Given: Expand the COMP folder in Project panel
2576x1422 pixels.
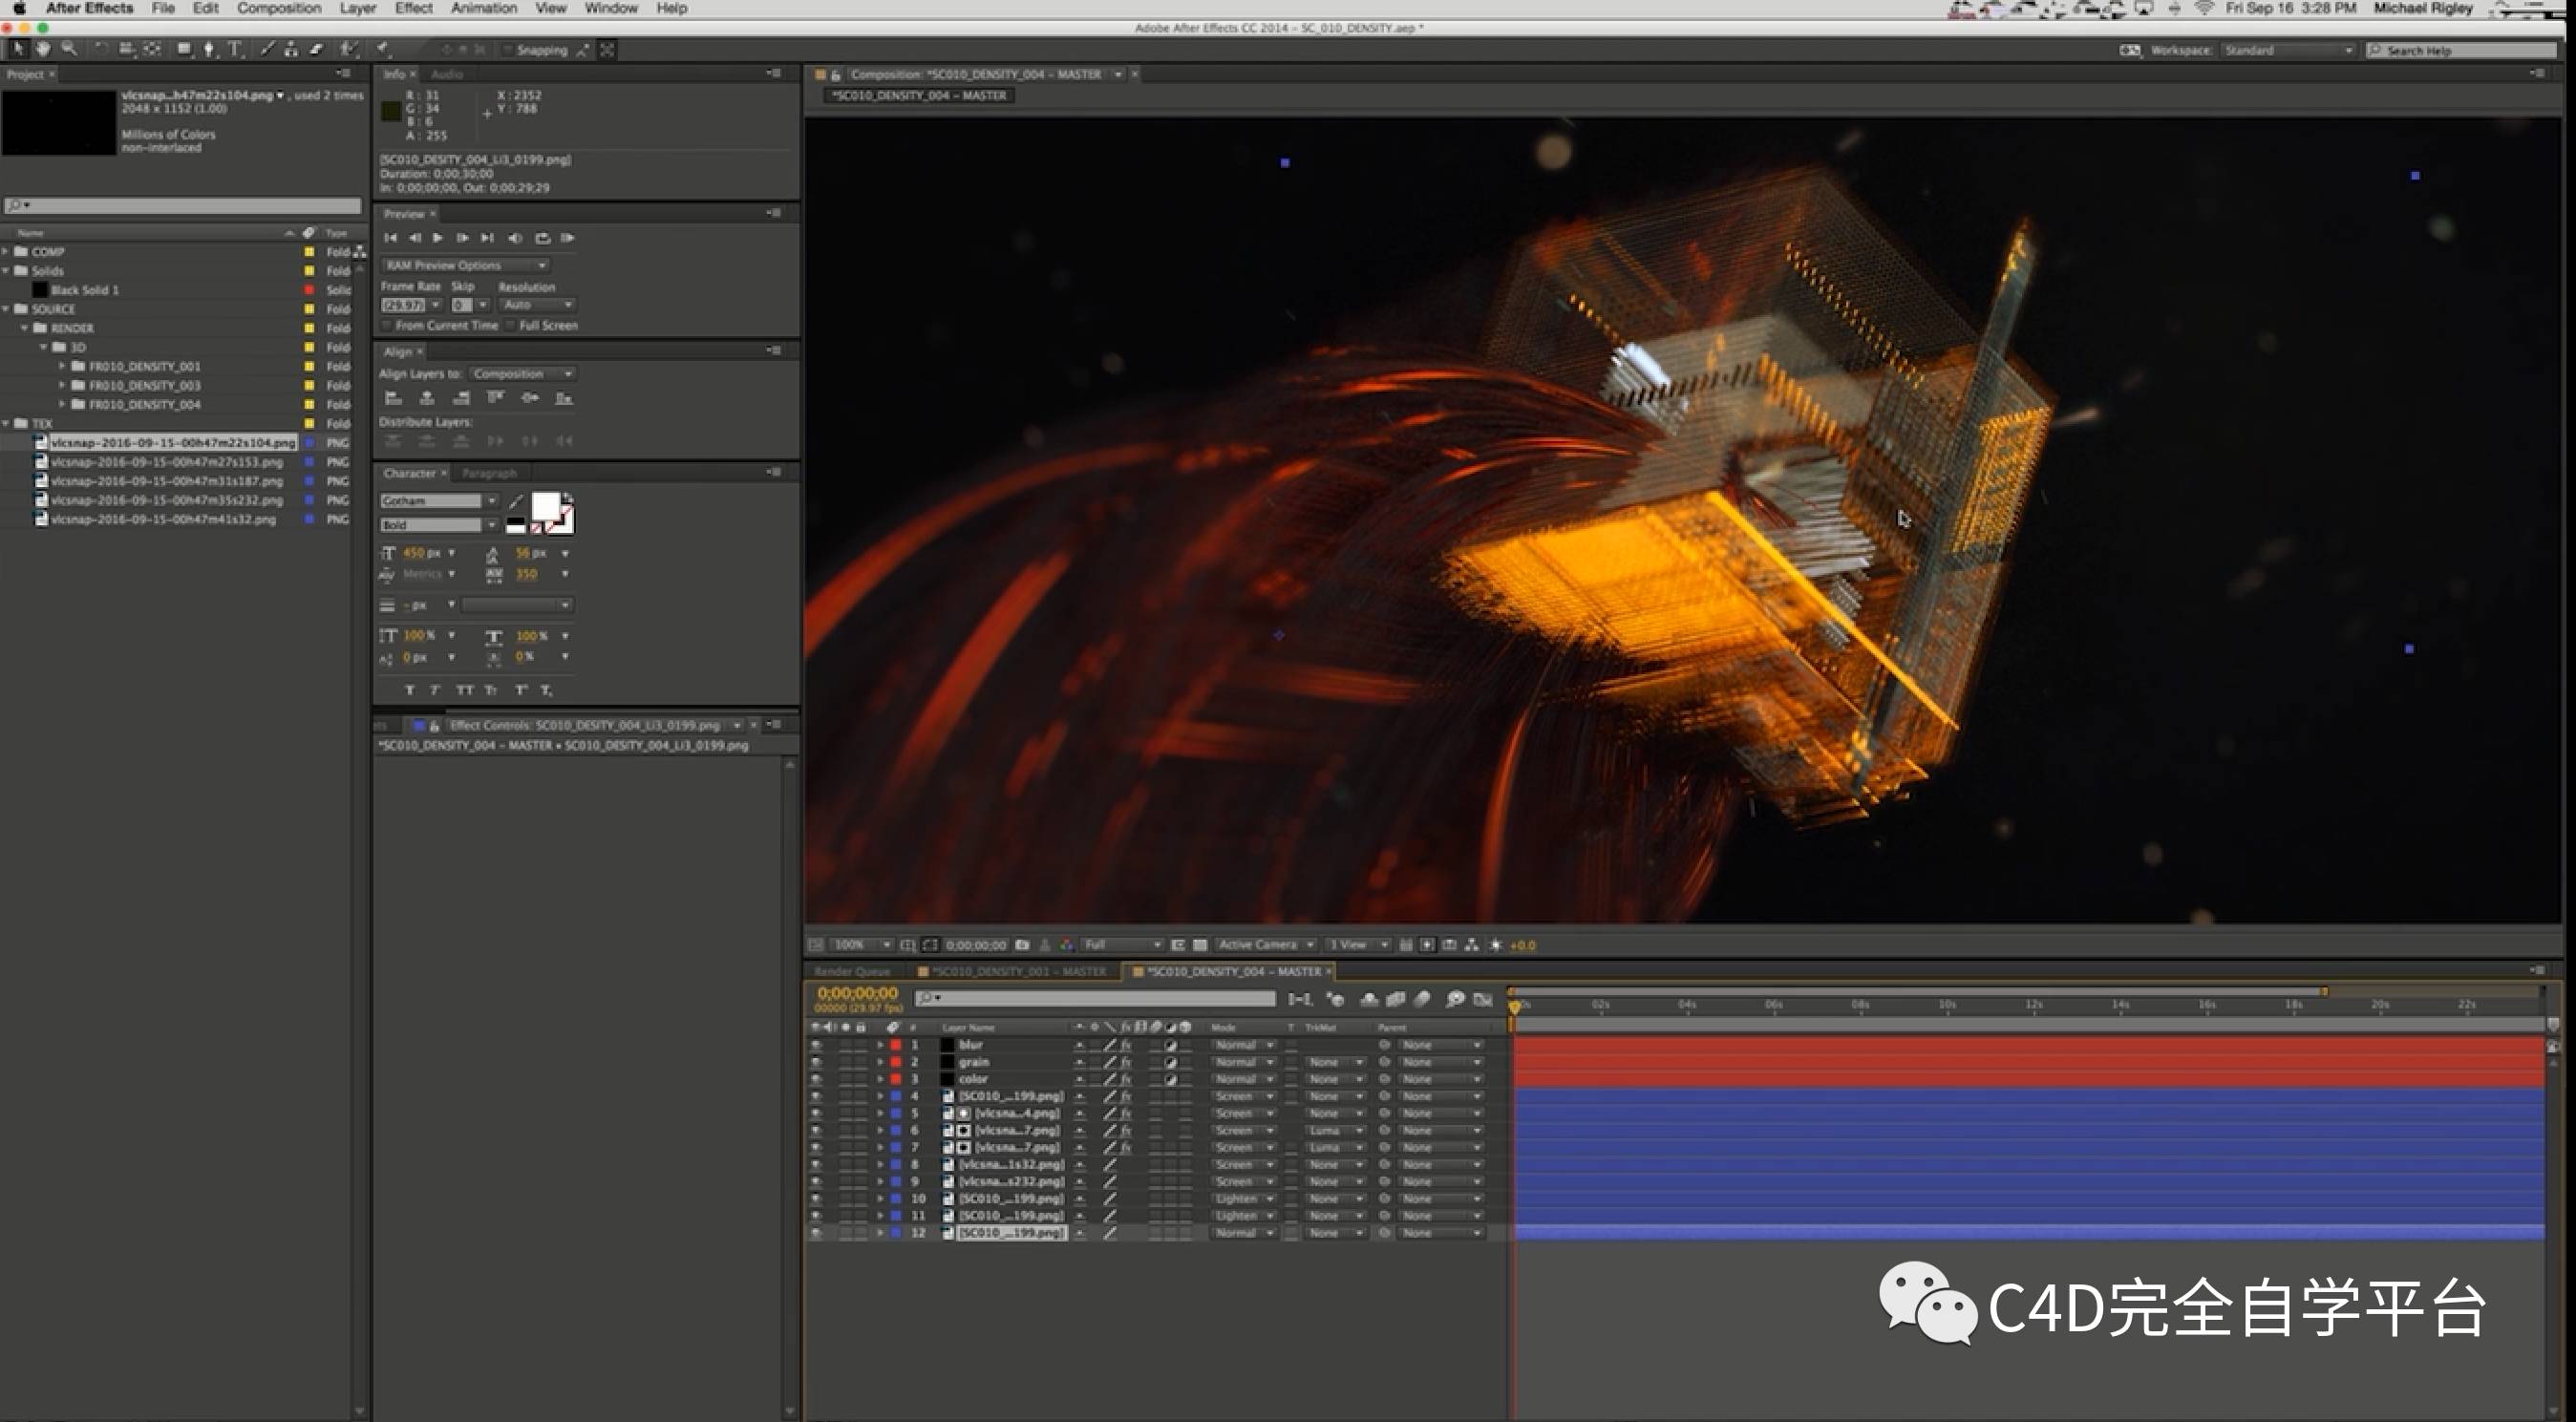Looking at the screenshot, I should tap(7, 252).
